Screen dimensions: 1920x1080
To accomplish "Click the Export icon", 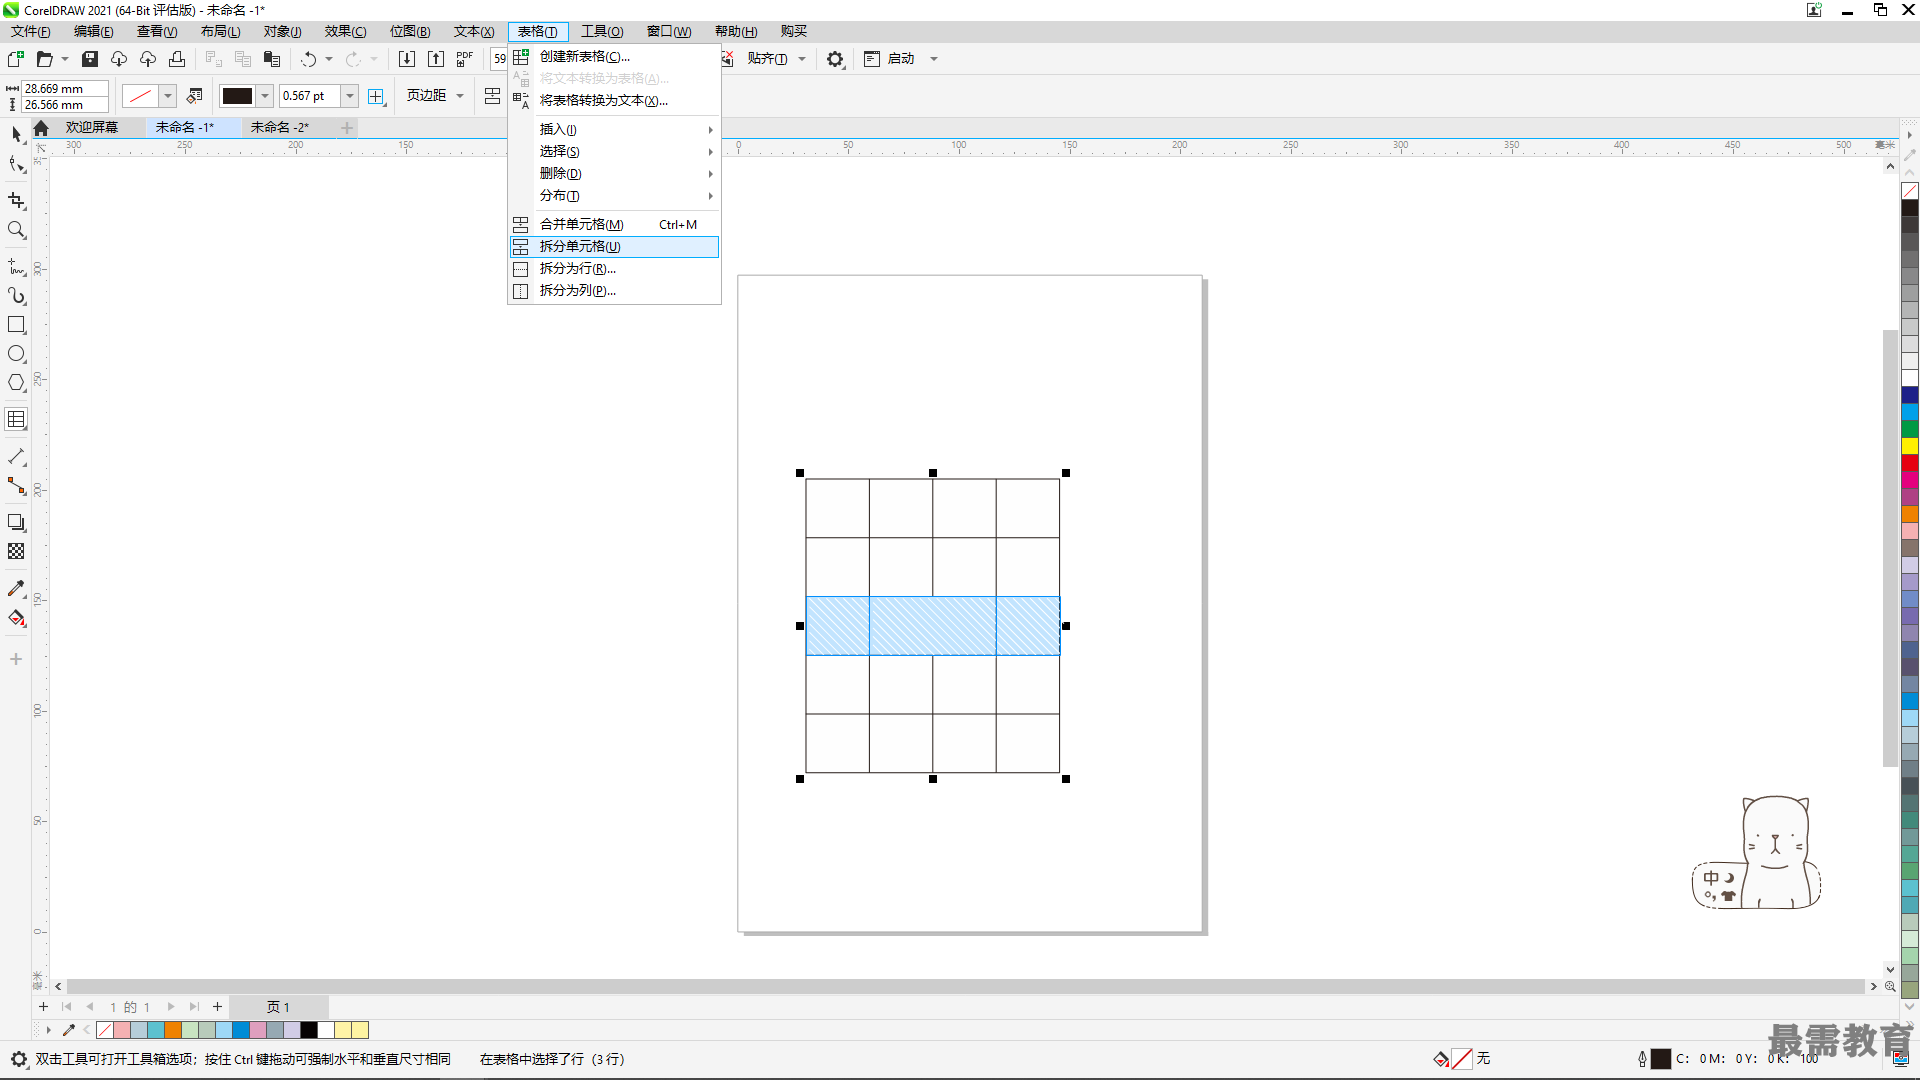I will pos(436,59).
